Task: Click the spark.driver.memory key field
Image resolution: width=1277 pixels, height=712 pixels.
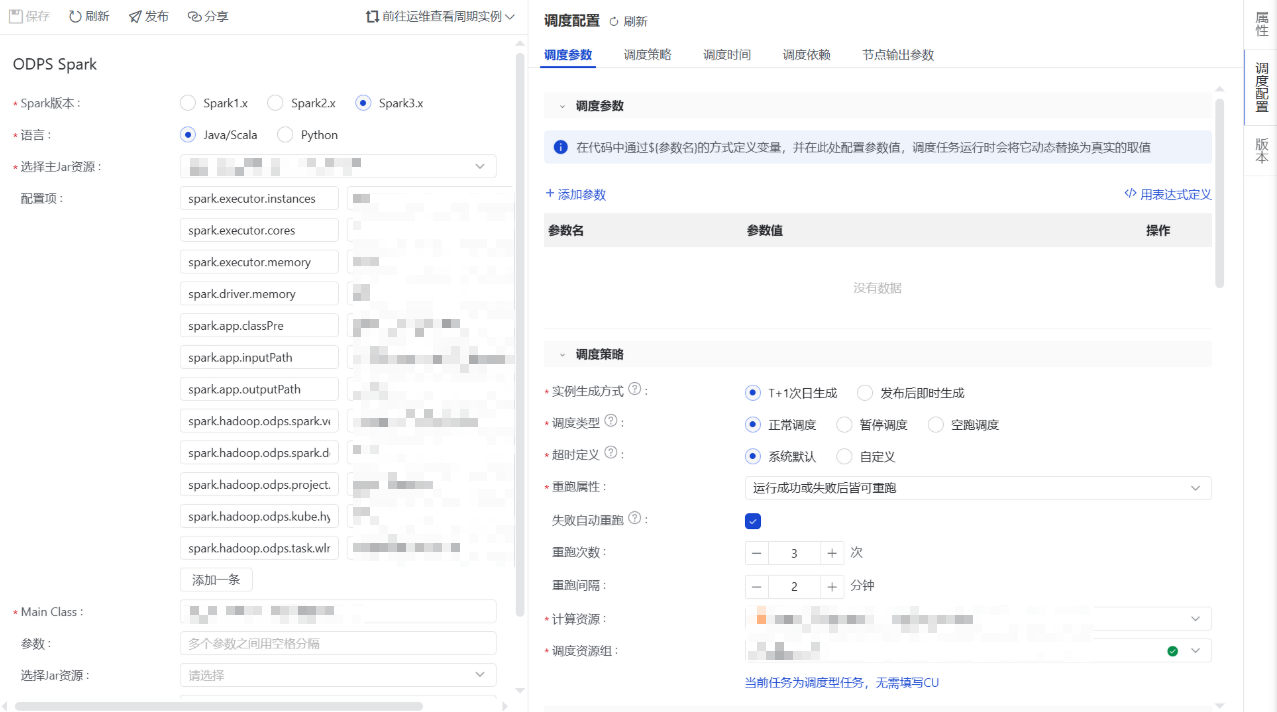Action: point(259,294)
